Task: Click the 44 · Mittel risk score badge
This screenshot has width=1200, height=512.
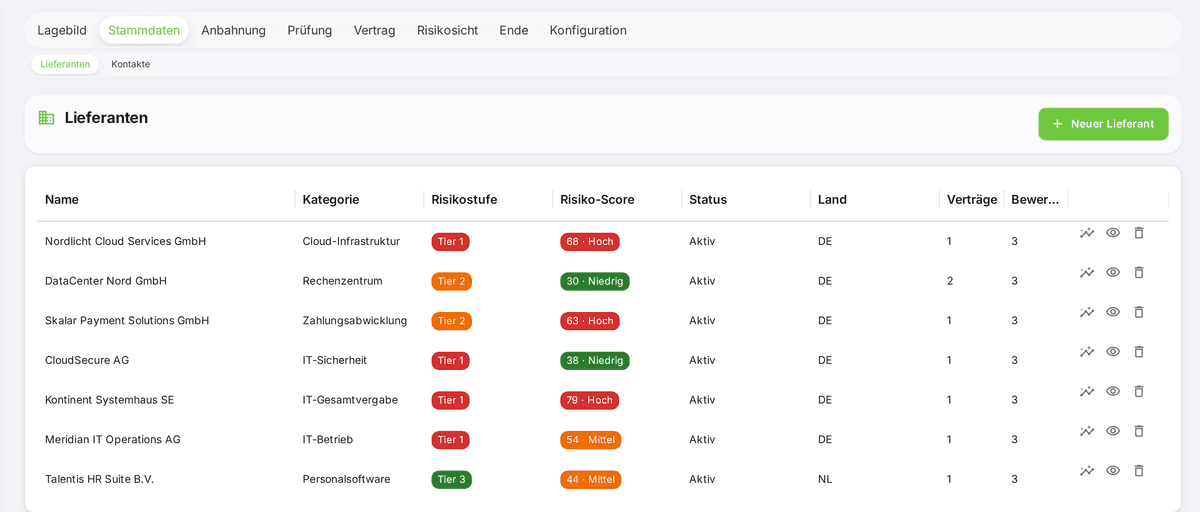Action: [x=591, y=479]
